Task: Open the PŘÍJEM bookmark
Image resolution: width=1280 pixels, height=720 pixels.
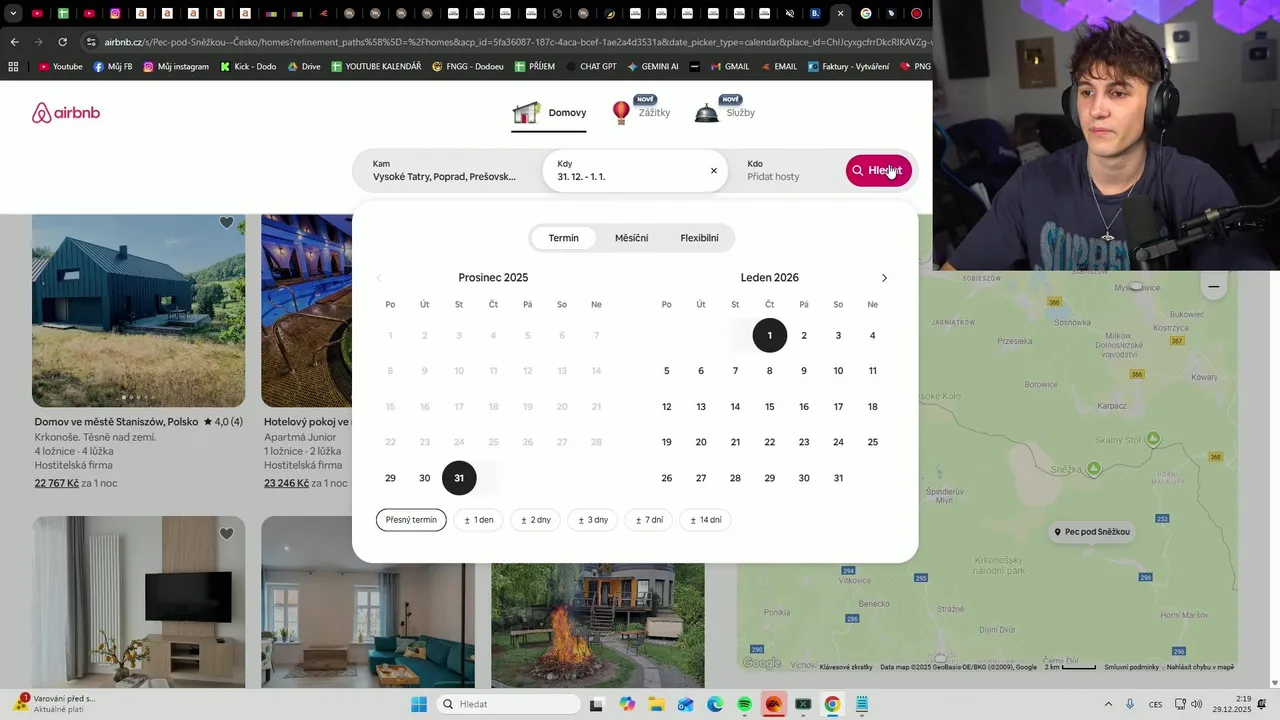Action: pyautogui.click(x=535, y=66)
